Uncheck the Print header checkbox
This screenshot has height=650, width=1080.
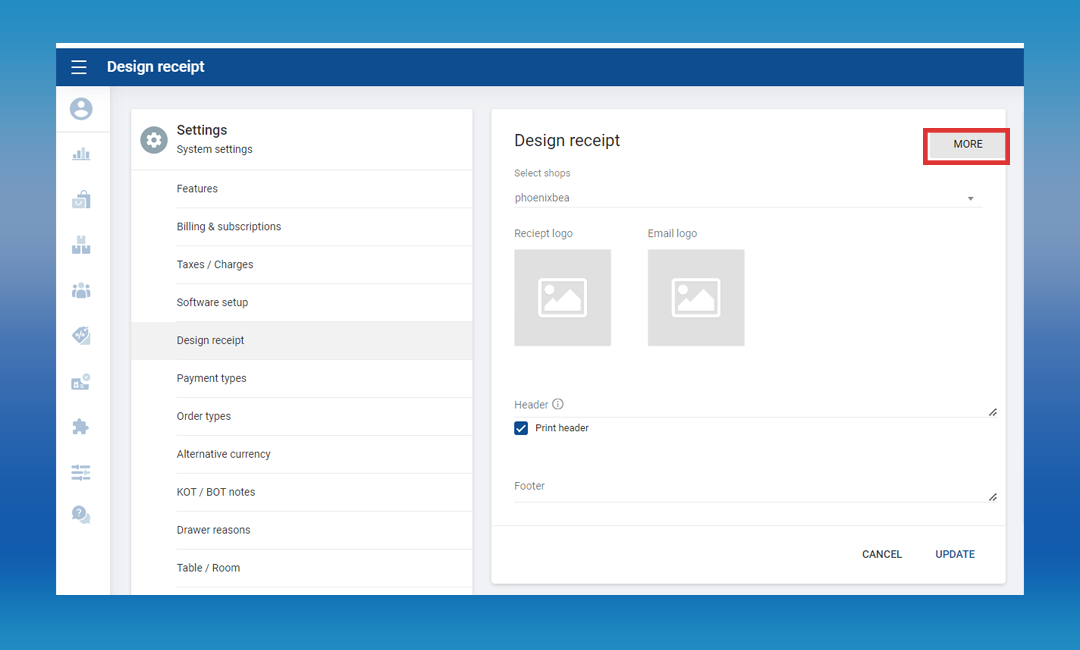point(521,428)
